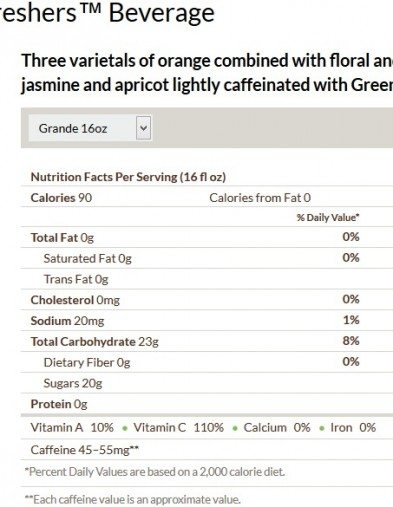The height and width of the screenshot is (507, 393).
Task: Click the Refreshers Beverage page title
Action: [x=107, y=13]
